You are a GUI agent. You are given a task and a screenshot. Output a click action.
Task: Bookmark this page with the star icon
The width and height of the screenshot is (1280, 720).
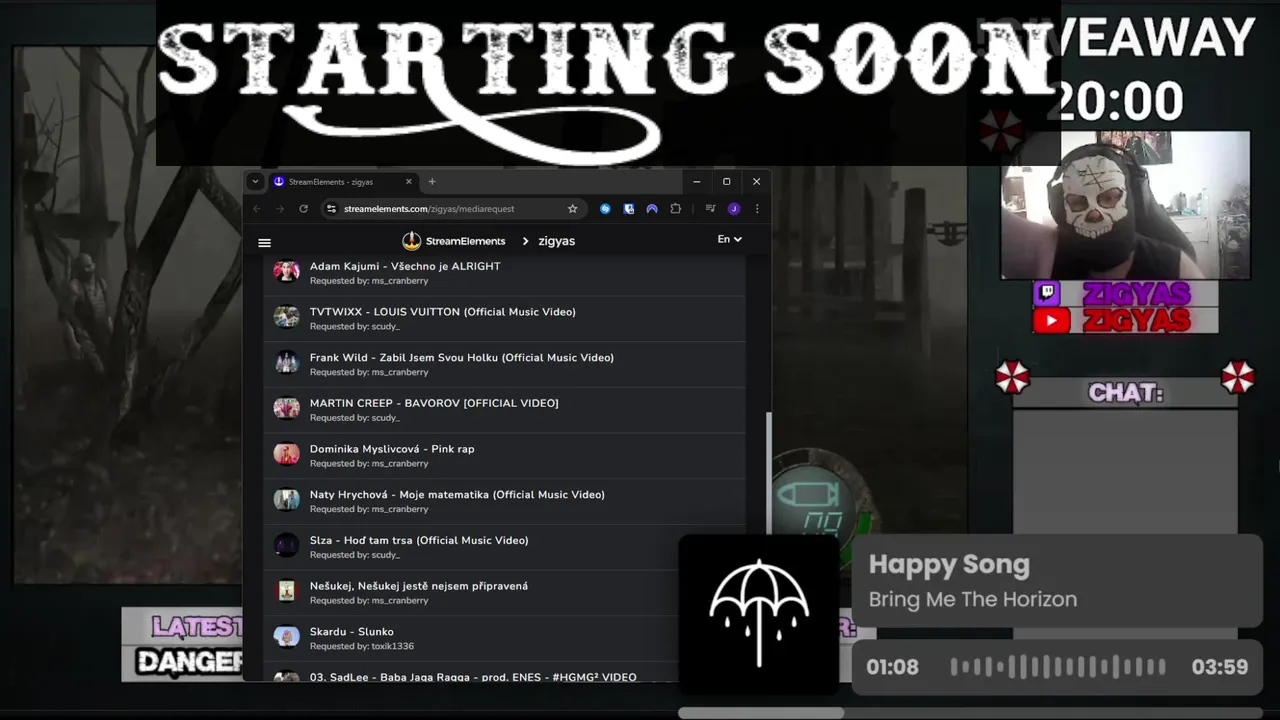(572, 209)
